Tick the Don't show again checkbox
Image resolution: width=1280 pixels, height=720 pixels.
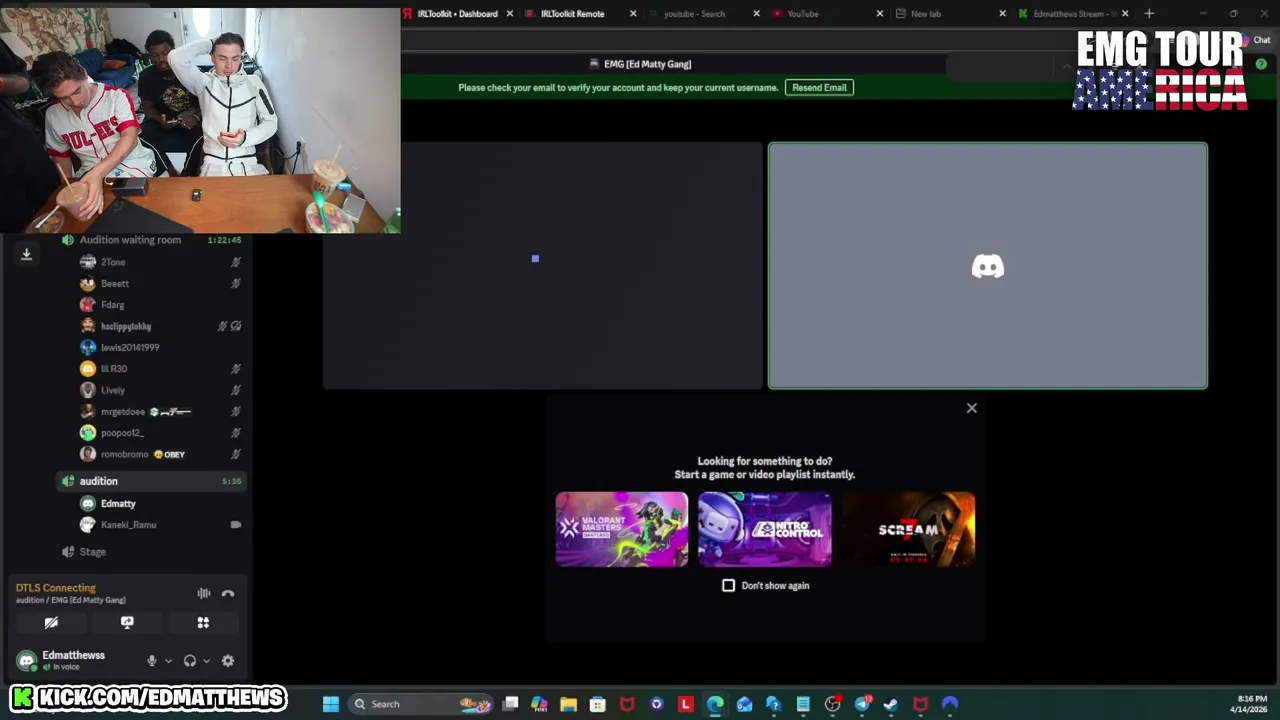tap(729, 585)
